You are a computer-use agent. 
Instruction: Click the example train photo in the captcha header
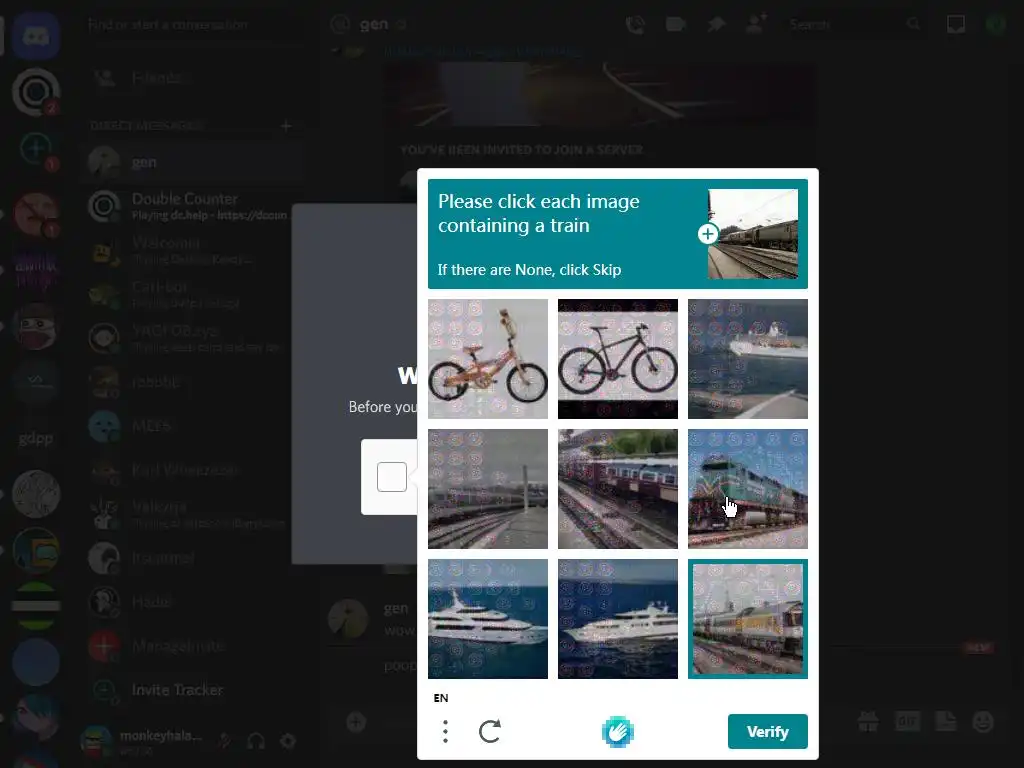(753, 234)
